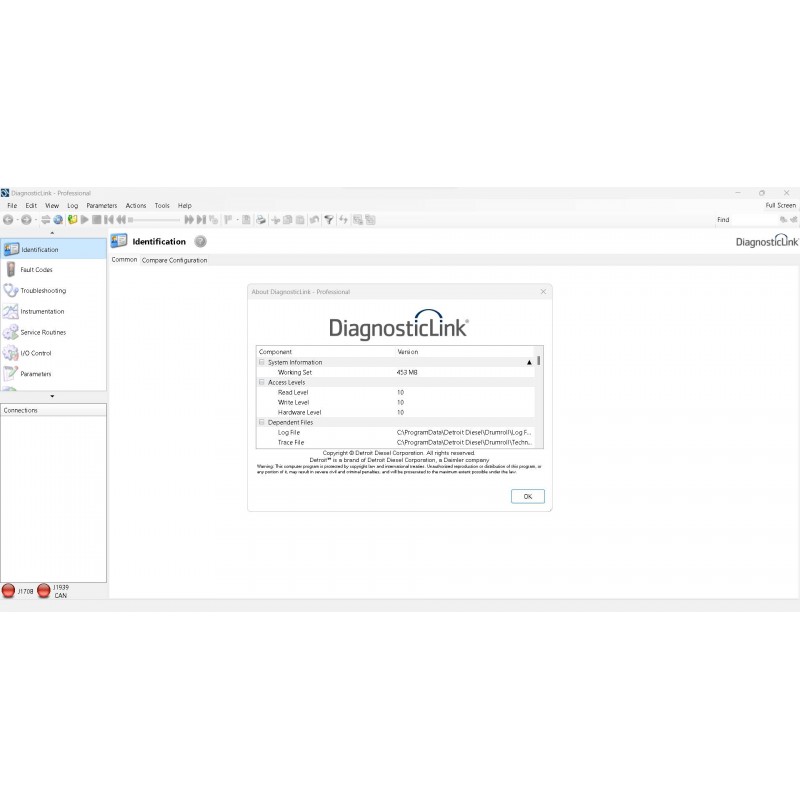
Task: Select the Hardware Level row
Action: point(395,412)
